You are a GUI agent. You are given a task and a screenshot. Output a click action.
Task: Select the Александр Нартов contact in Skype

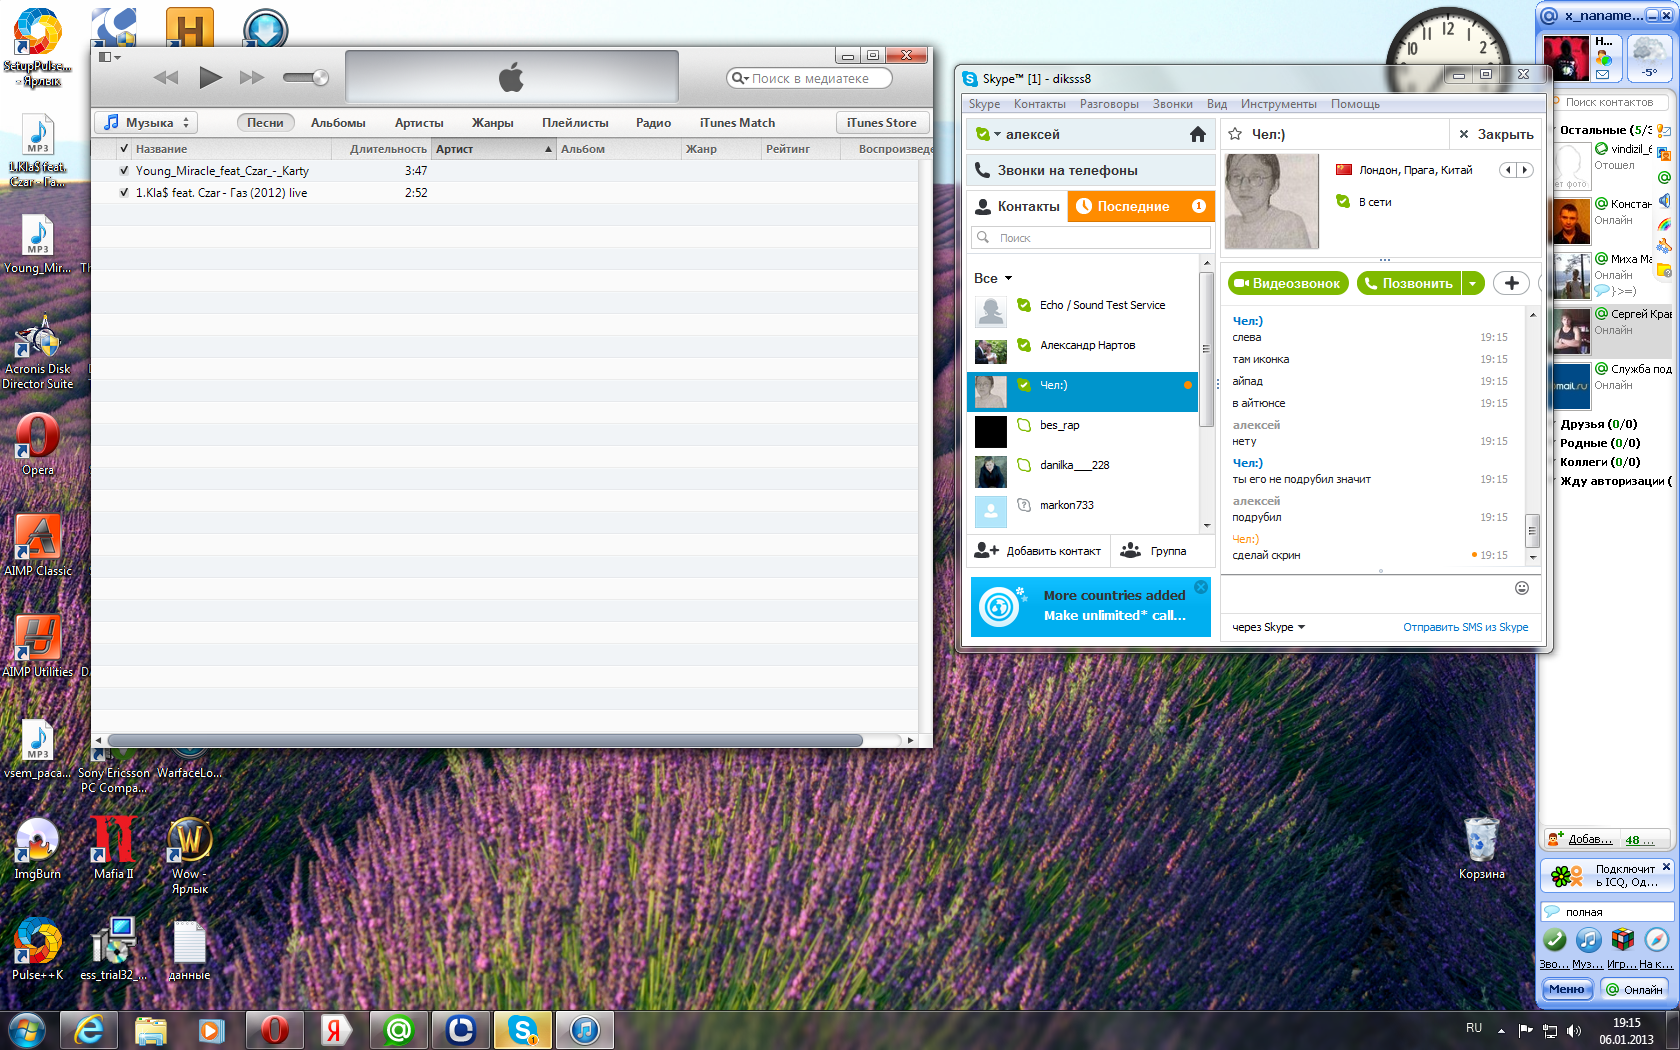pos(1083,346)
